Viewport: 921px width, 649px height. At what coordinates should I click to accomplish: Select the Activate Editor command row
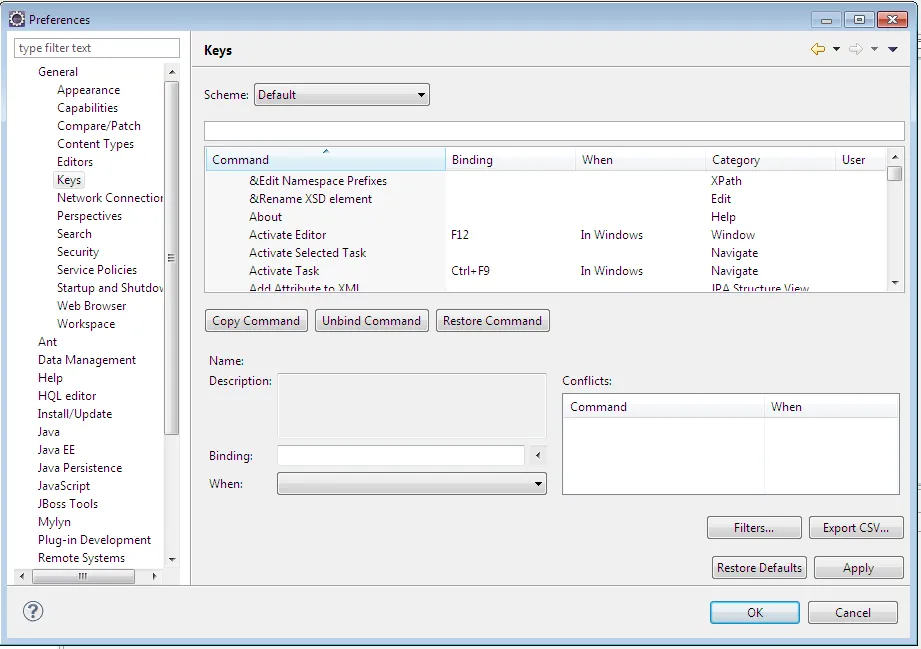[545, 235]
